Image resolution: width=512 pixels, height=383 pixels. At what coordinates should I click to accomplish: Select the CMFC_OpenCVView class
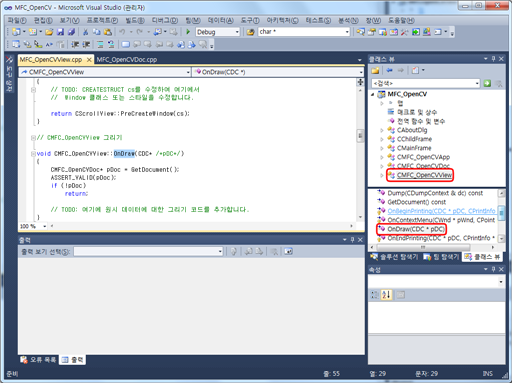[x=424, y=175]
